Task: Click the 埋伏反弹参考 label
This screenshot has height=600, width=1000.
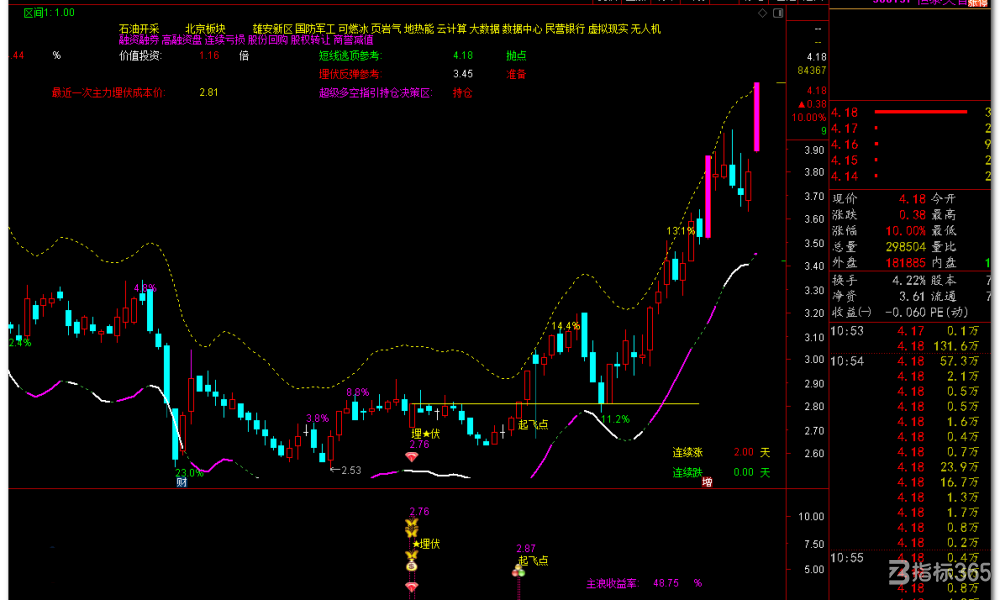Action: click(349, 74)
